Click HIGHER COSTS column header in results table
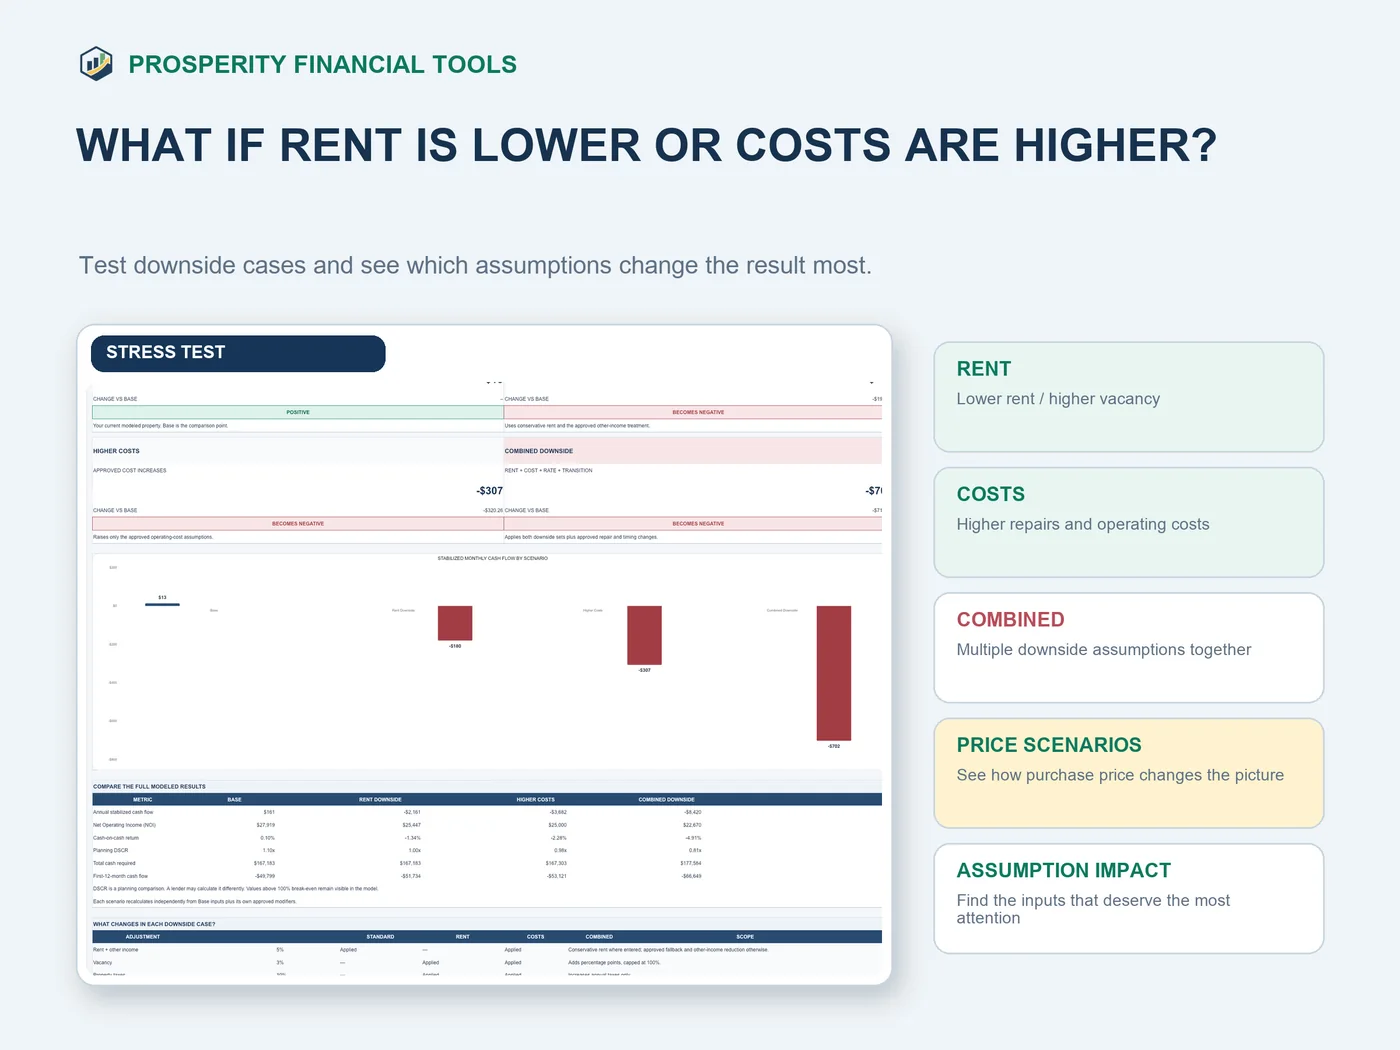The image size is (1400, 1050). [535, 799]
